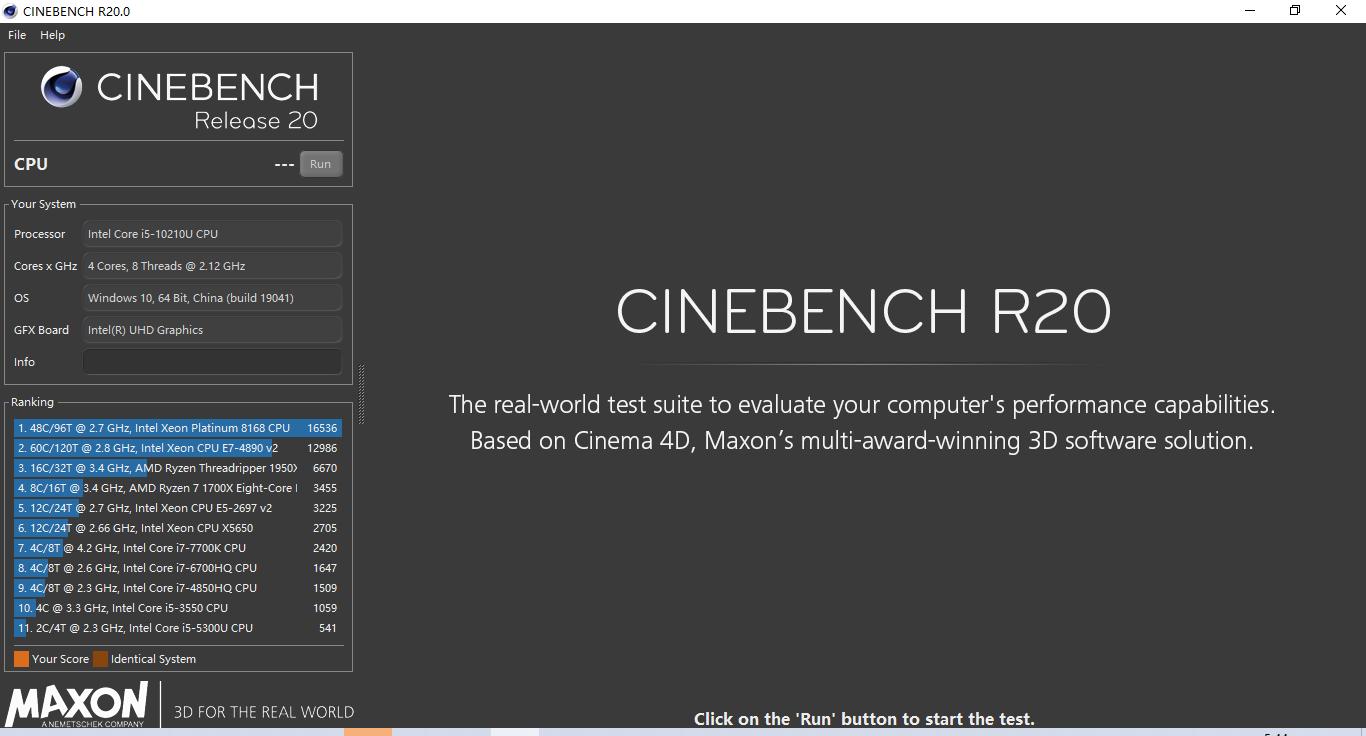The height and width of the screenshot is (736, 1366).
Task: Select the Ryzen Threadripper 1950X ranking row
Action: [177, 468]
